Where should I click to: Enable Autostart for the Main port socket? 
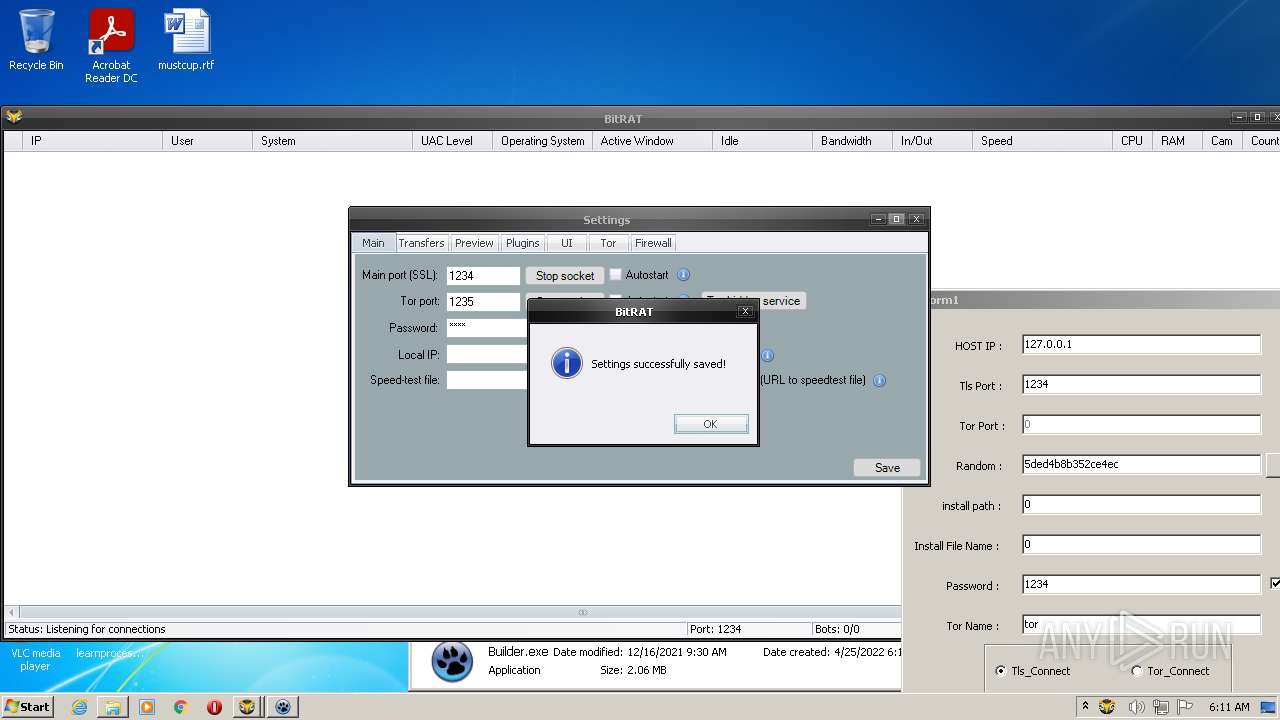616,275
